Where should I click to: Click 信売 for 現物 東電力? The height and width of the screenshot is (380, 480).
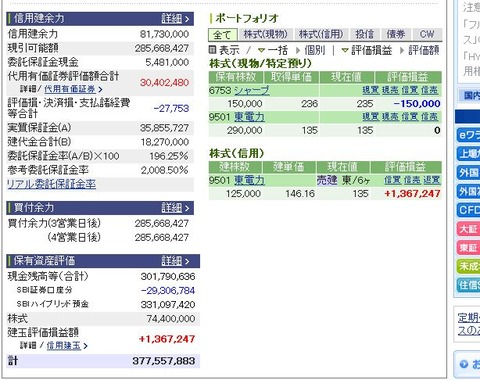point(429,117)
